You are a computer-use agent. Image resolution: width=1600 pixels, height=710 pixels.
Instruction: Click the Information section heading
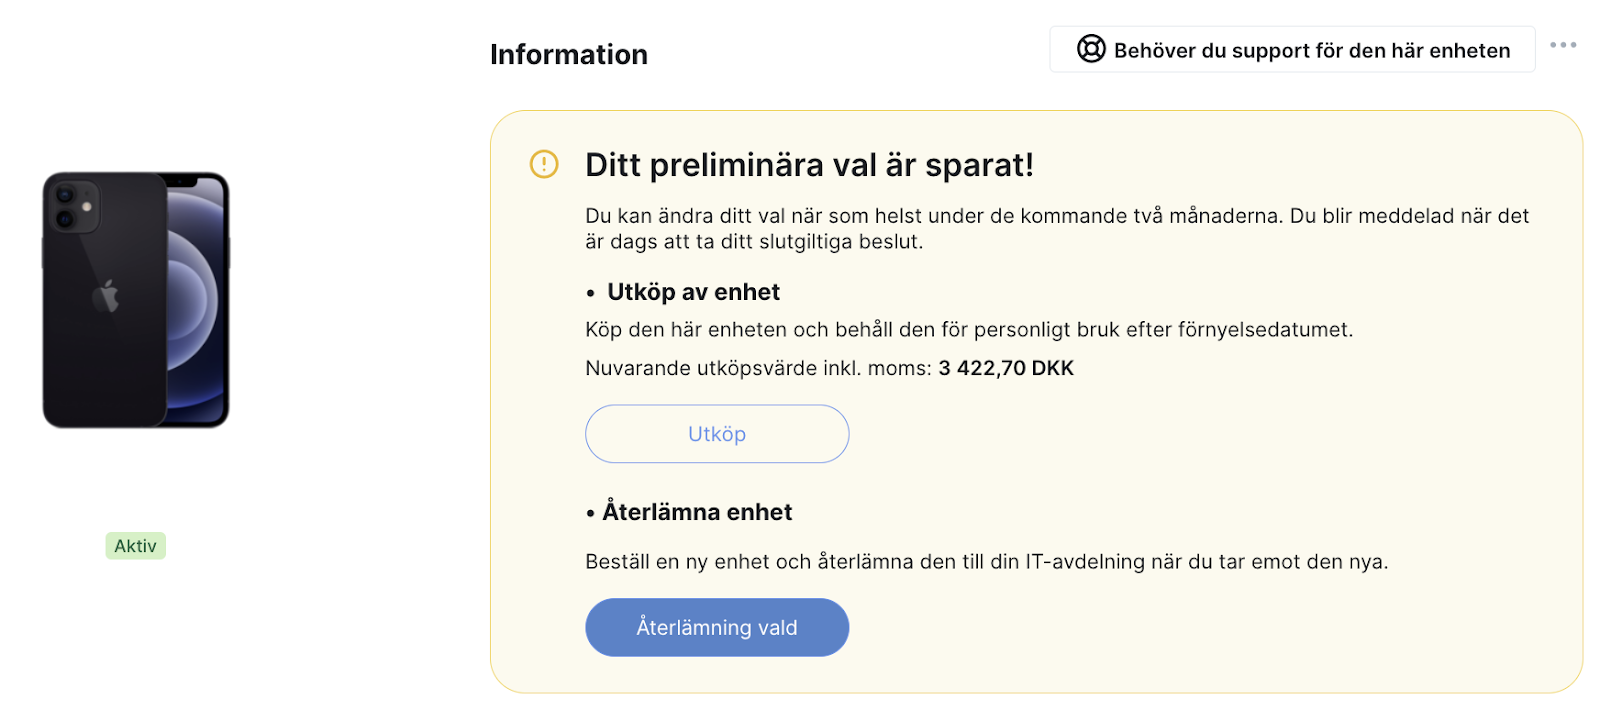coord(569,54)
